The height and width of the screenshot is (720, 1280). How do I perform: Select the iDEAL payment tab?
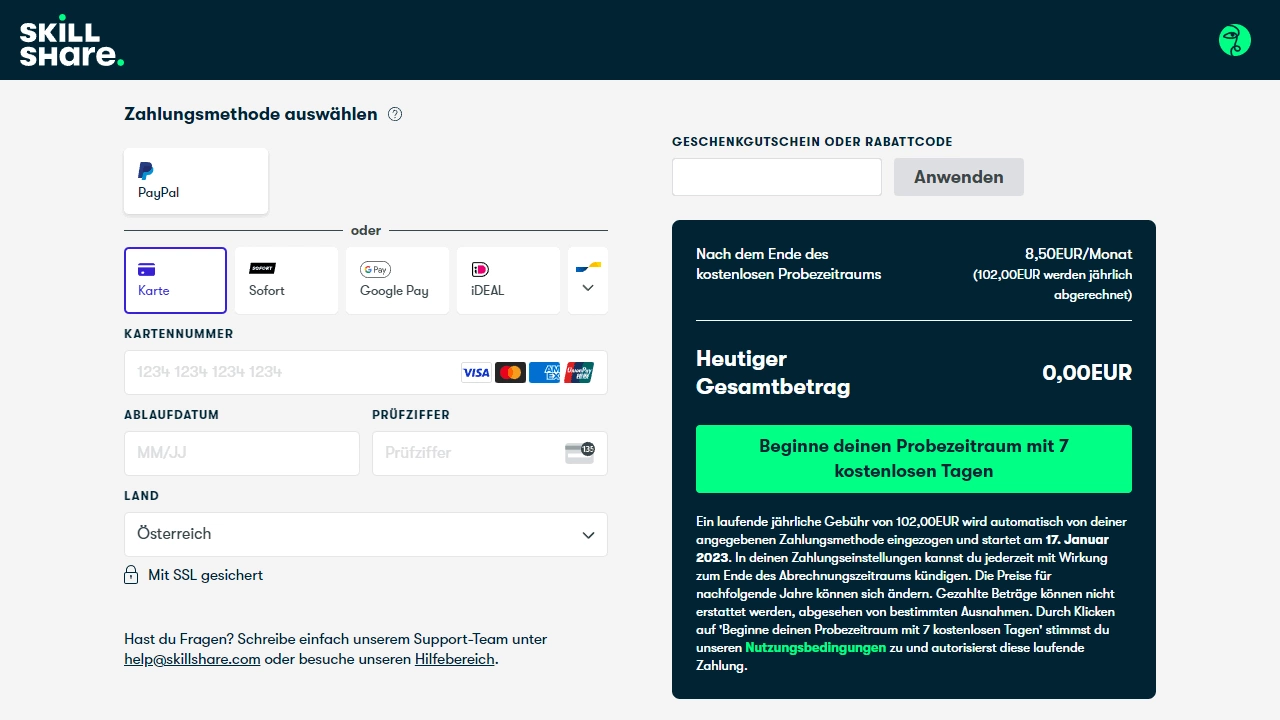tap(508, 281)
